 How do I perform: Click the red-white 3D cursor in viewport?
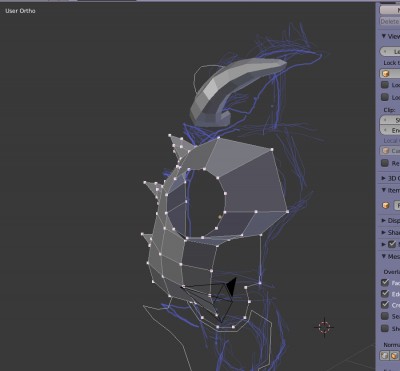(x=324, y=327)
